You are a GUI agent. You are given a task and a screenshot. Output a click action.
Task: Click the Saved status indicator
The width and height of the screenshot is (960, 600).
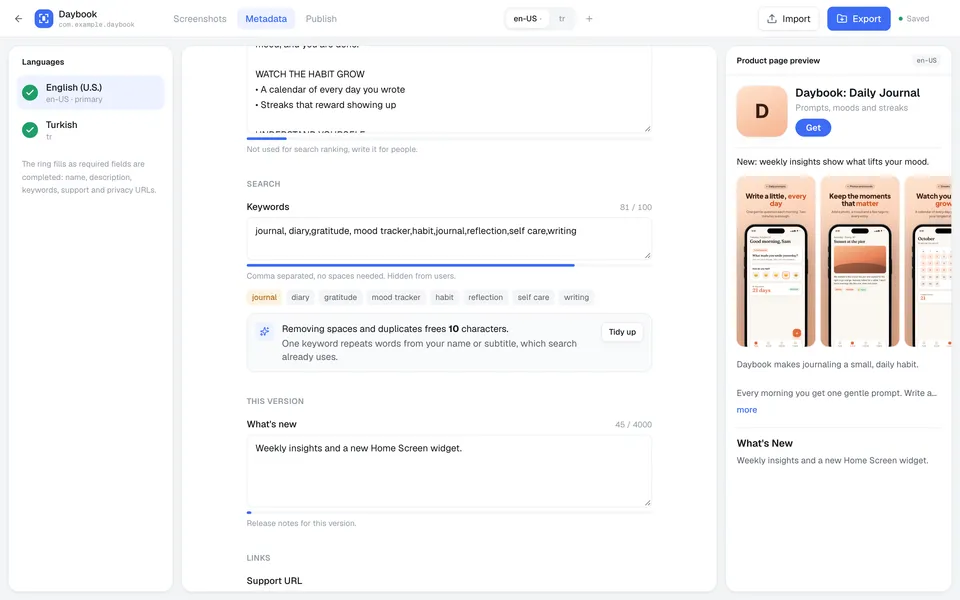tap(913, 18)
